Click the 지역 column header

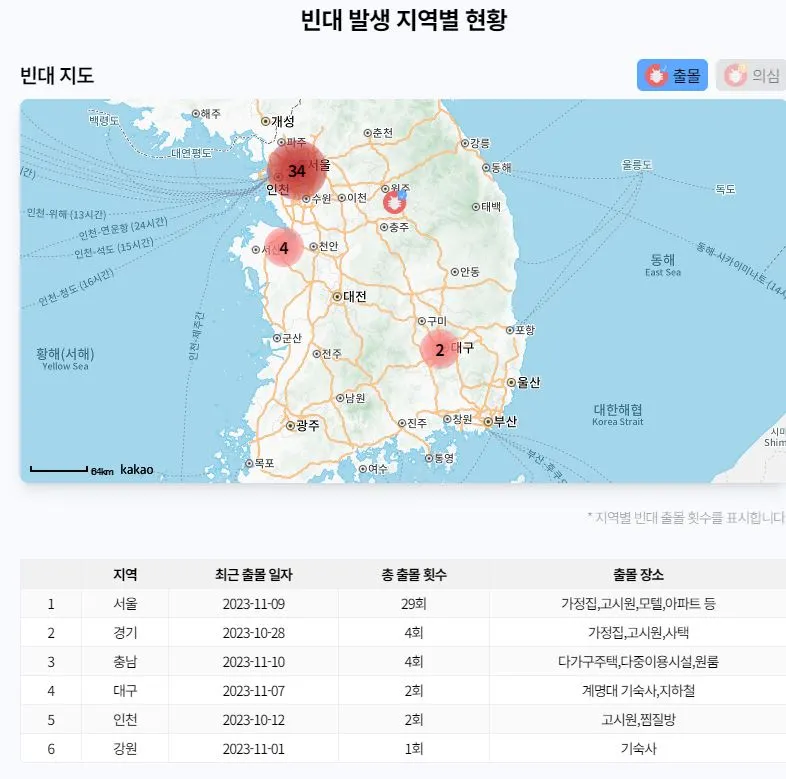coord(125,574)
